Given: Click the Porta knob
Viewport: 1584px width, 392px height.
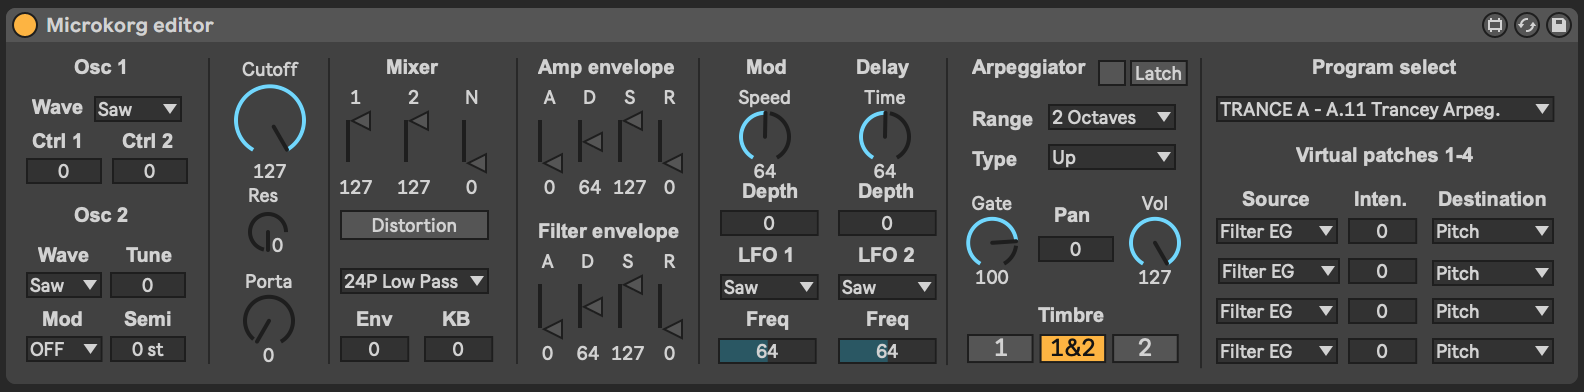Looking at the screenshot, I should tap(268, 321).
